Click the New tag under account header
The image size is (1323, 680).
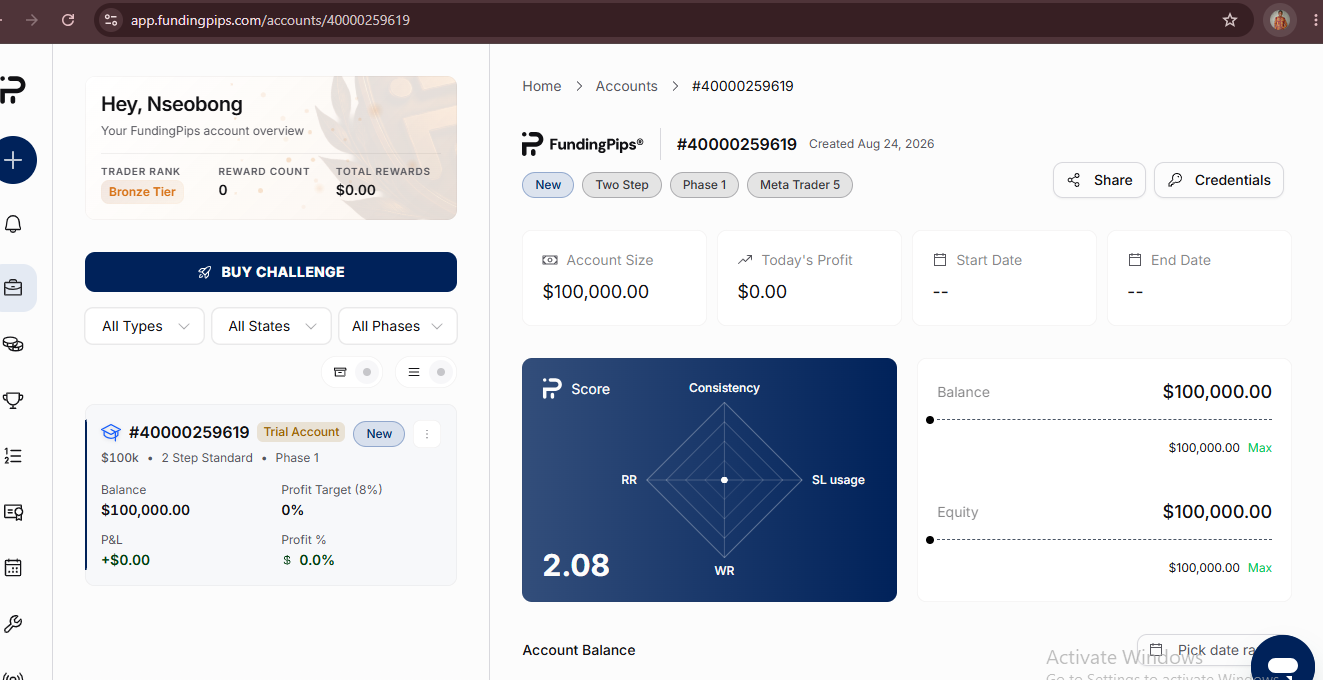pos(548,185)
